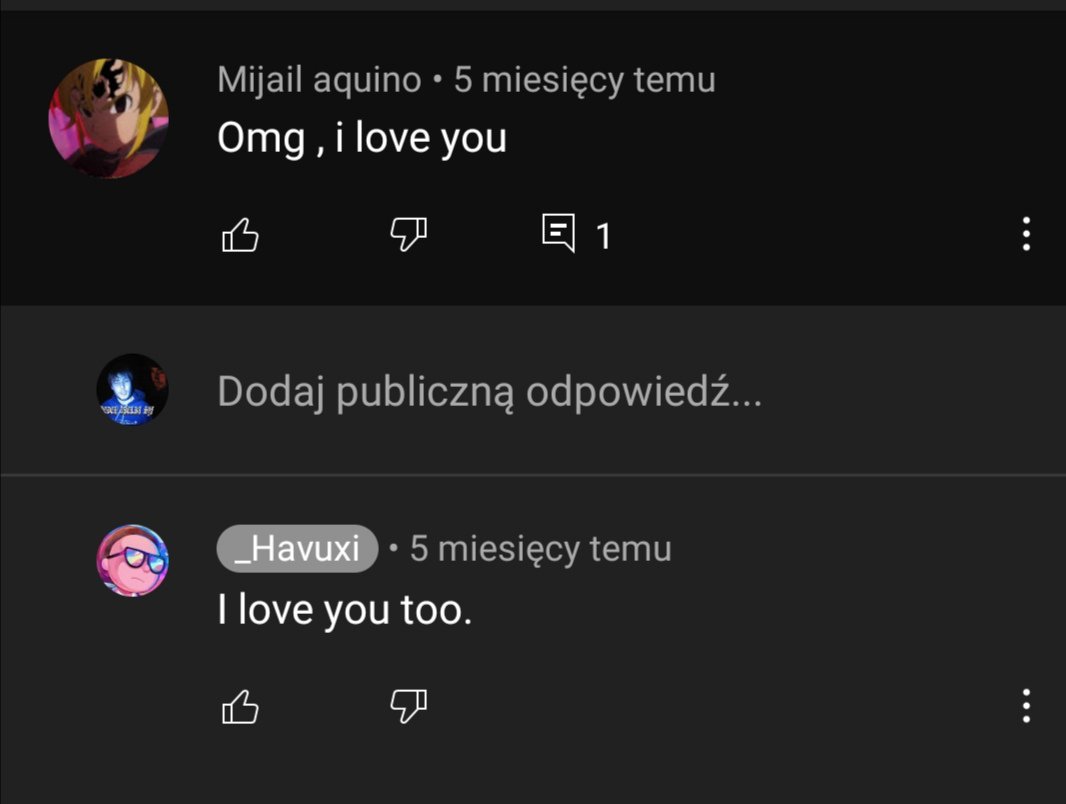Select the "I love you too." reply text
The width and height of the screenshot is (1066, 804).
click(x=345, y=610)
